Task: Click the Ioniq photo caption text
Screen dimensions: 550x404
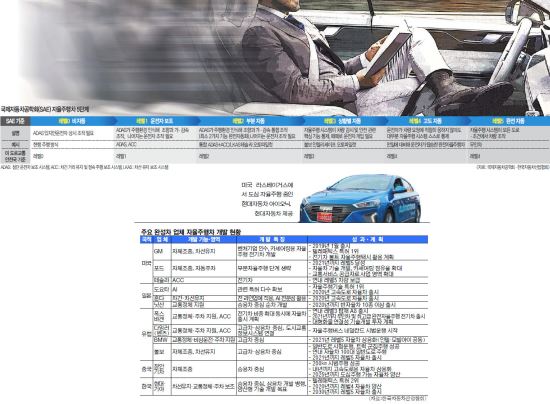Action: pyautogui.click(x=267, y=199)
